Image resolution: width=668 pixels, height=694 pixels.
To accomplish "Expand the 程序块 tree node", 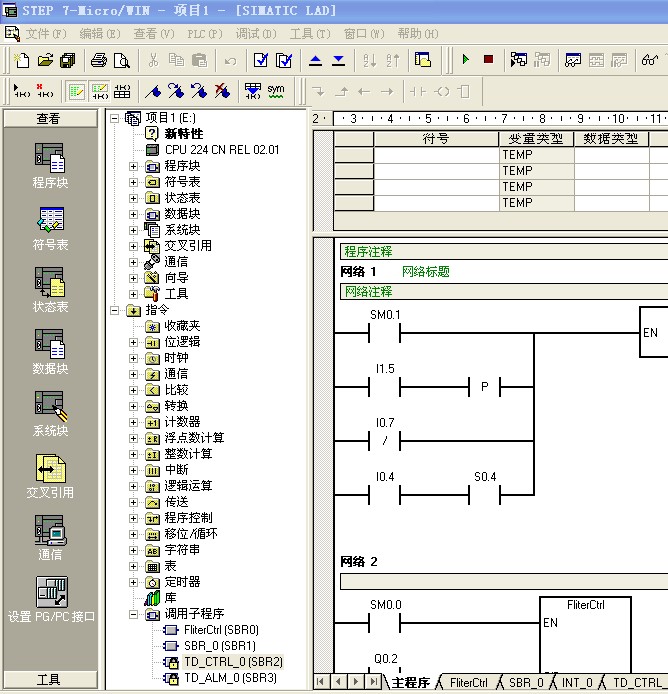I will pos(134,166).
